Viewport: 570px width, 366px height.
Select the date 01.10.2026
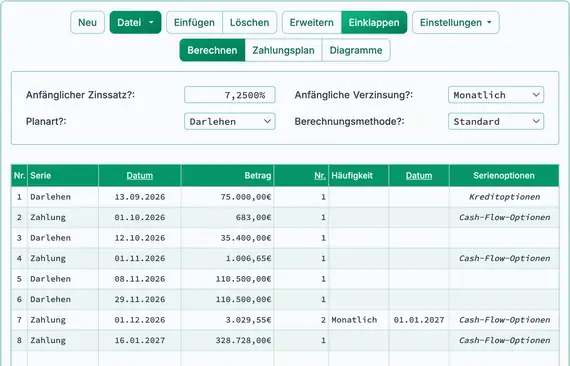coord(140,217)
